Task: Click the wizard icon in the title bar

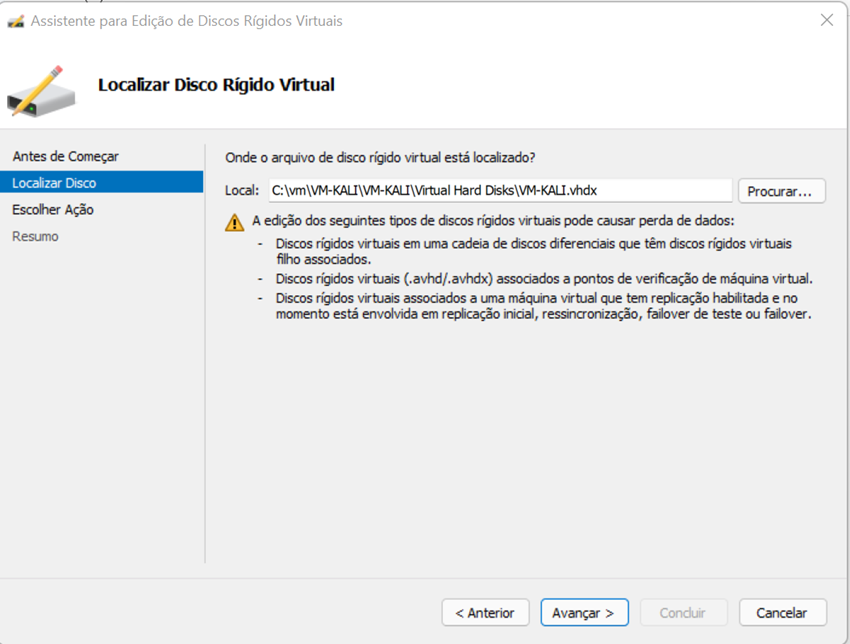Action: pos(15,21)
